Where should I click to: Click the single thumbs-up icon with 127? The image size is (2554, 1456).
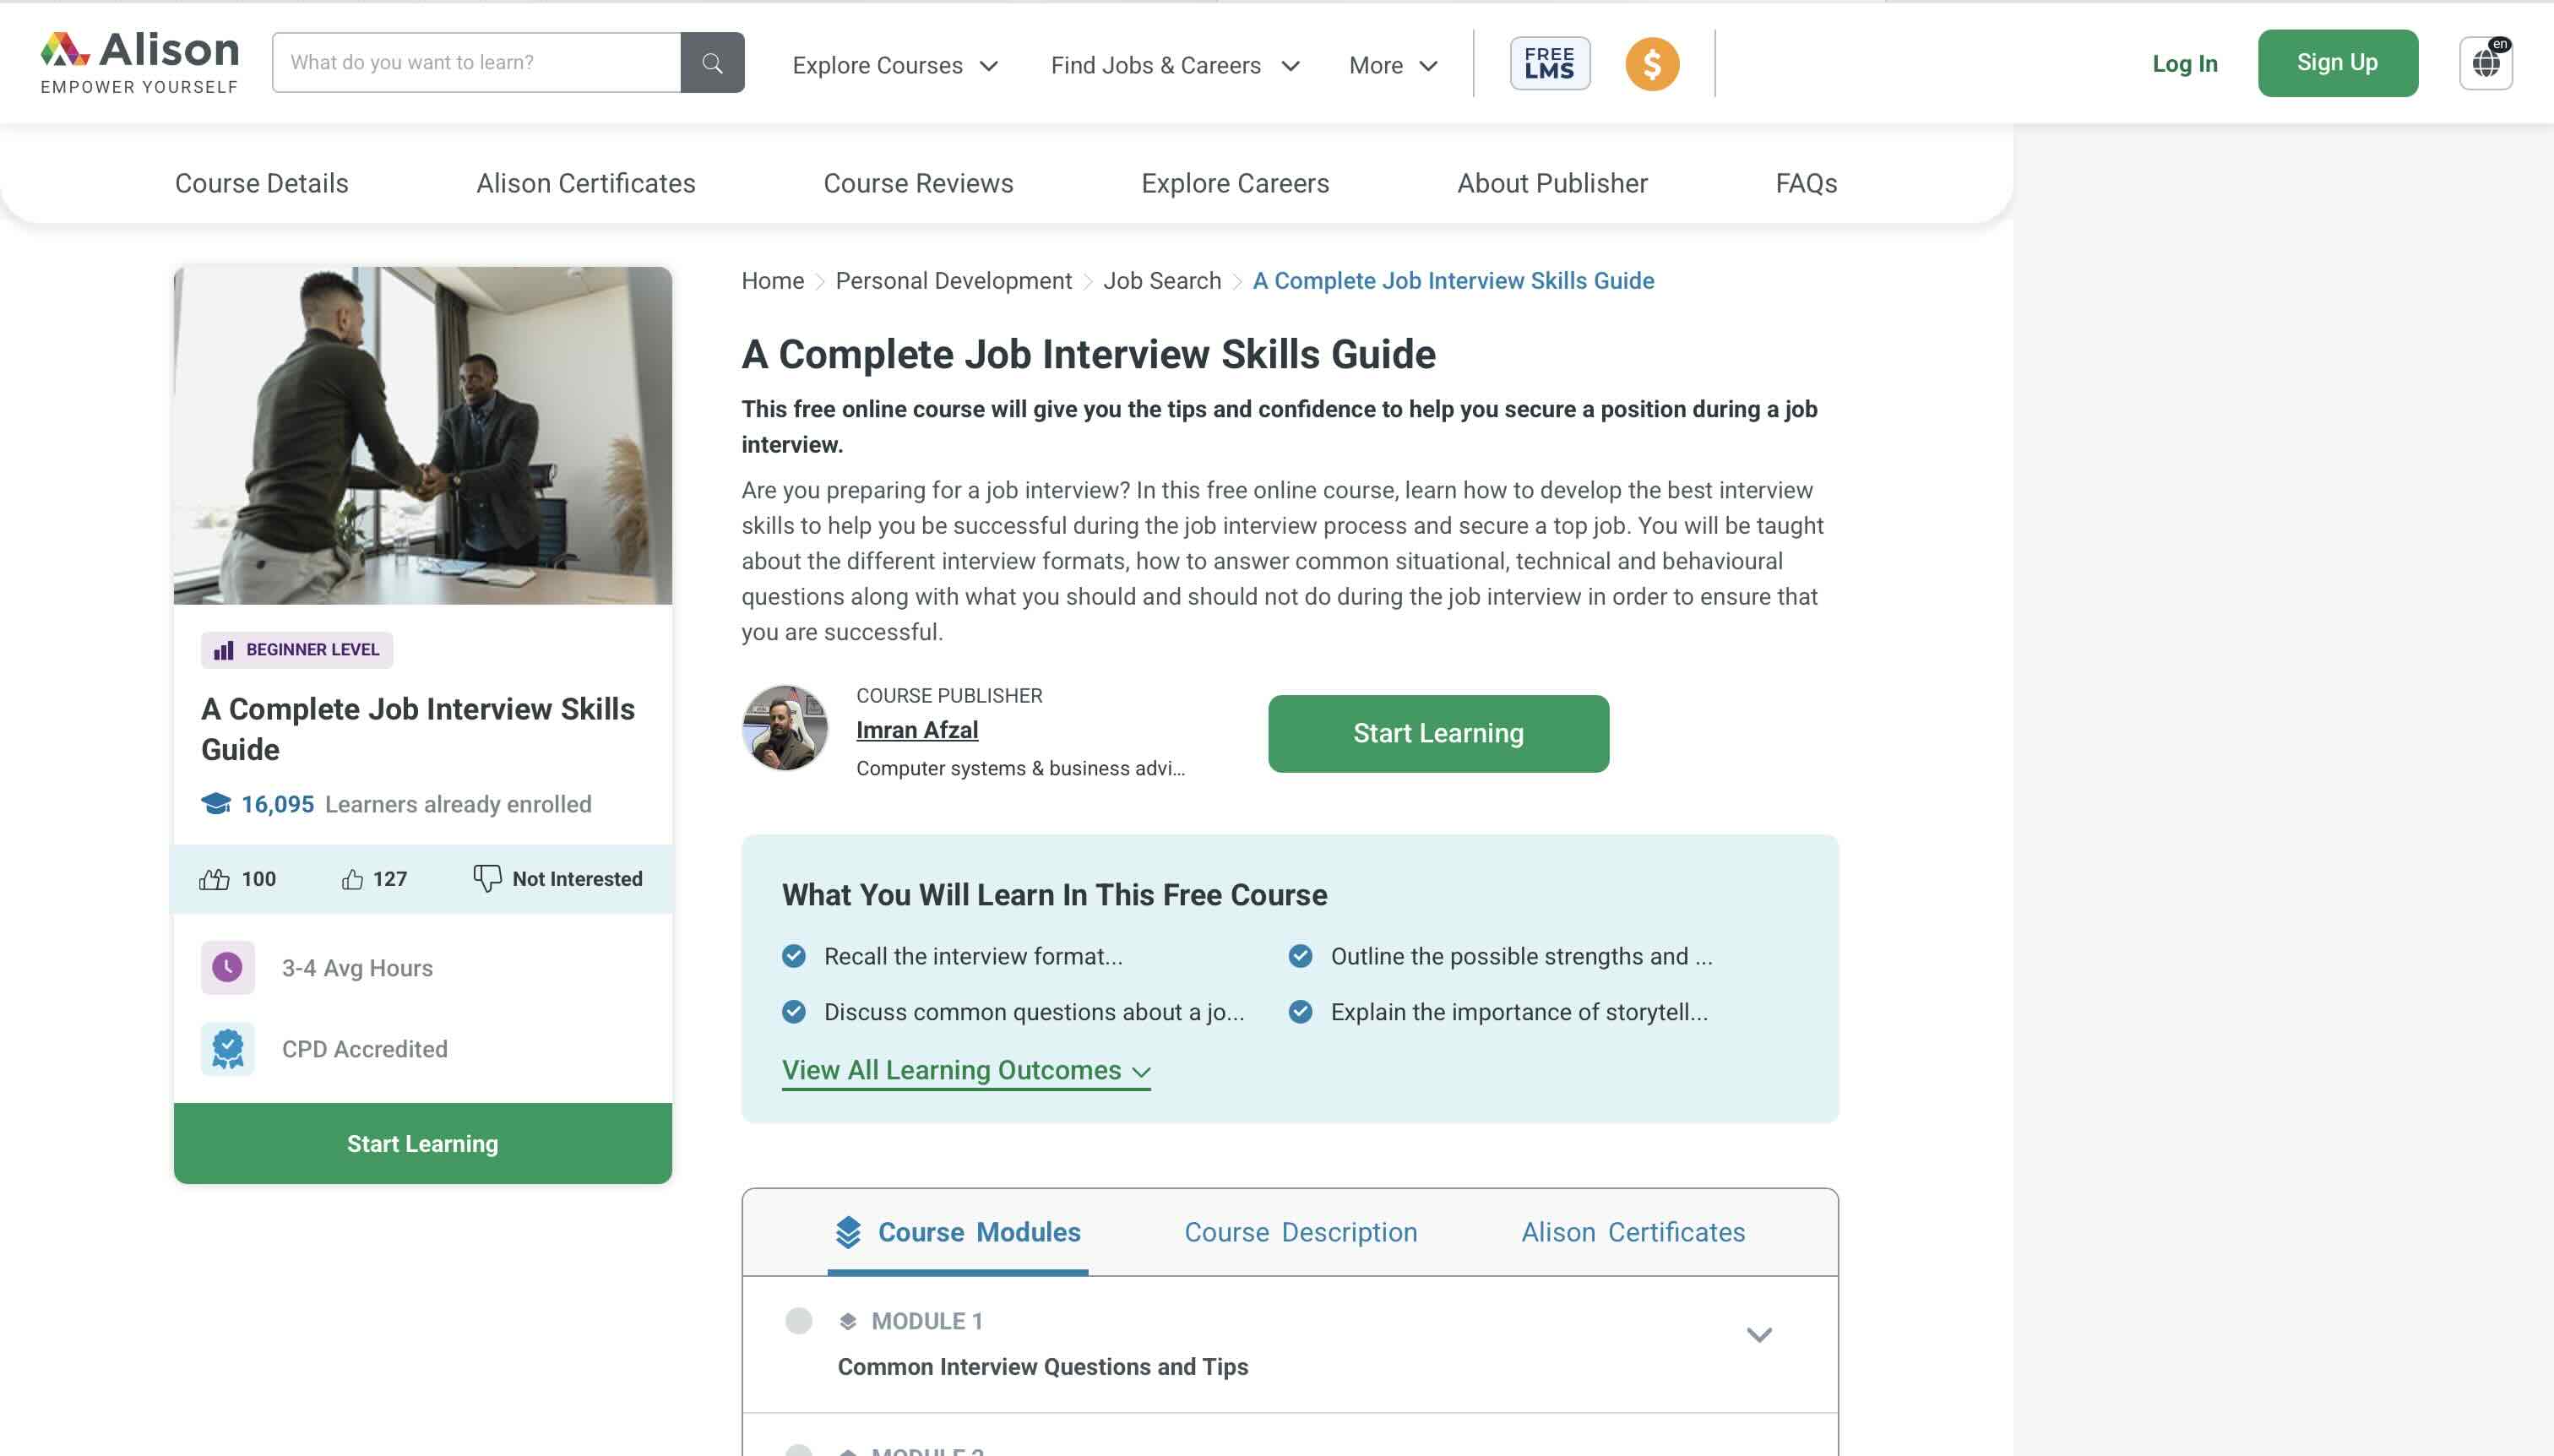click(352, 879)
